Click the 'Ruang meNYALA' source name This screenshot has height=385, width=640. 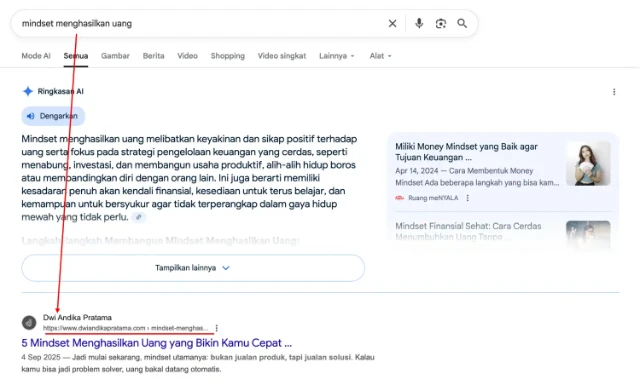point(433,198)
